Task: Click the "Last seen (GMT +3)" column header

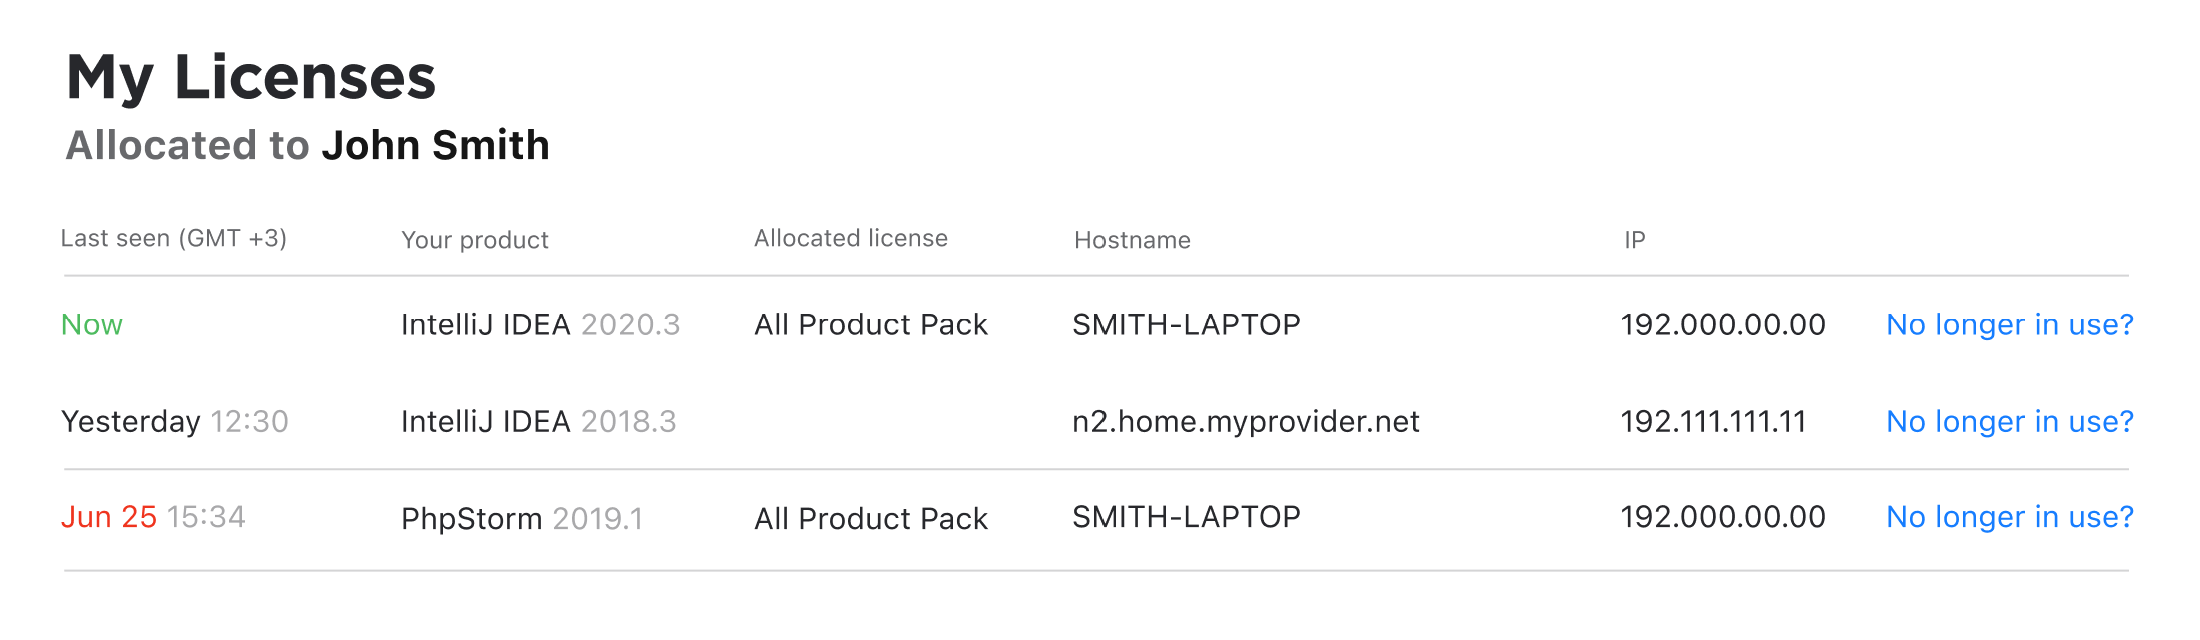Action: (174, 239)
